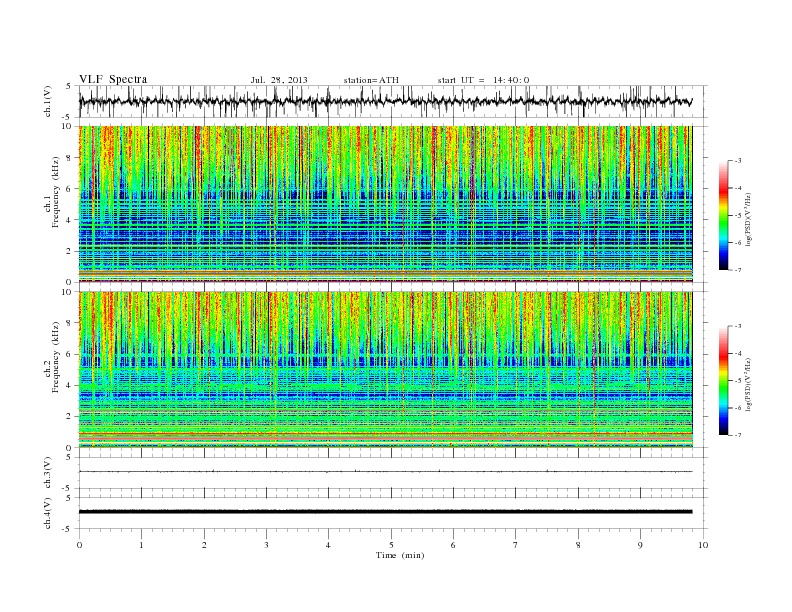Click the "station=ATH" header label
Image resolution: width=792 pixels, height=612 pixels.
[371, 80]
